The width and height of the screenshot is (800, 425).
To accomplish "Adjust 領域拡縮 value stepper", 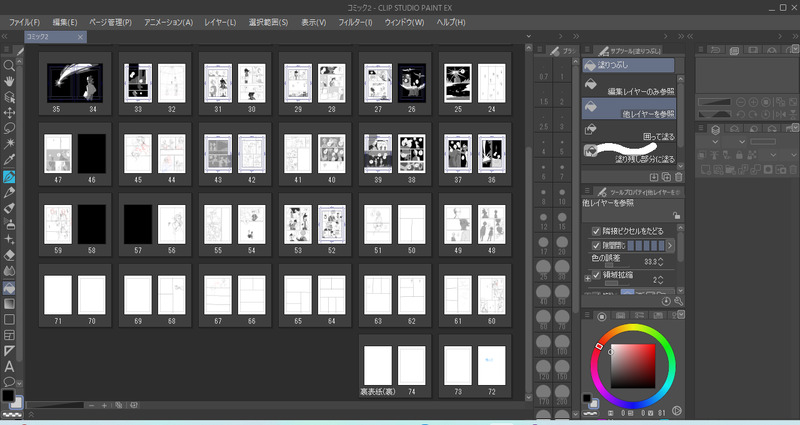I will click(x=661, y=280).
